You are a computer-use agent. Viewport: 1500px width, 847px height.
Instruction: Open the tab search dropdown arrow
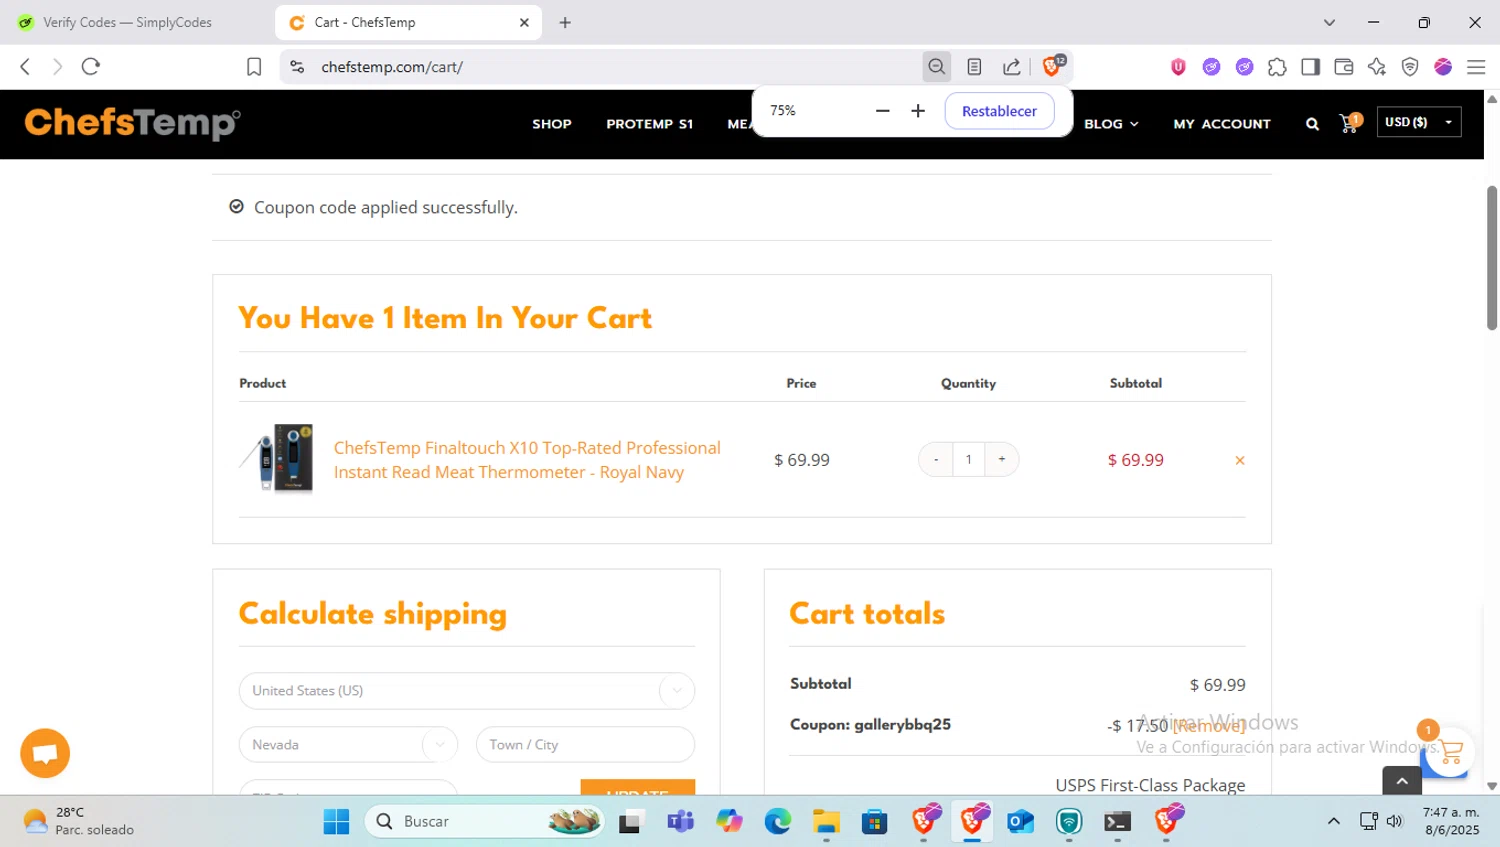pyautogui.click(x=1329, y=22)
